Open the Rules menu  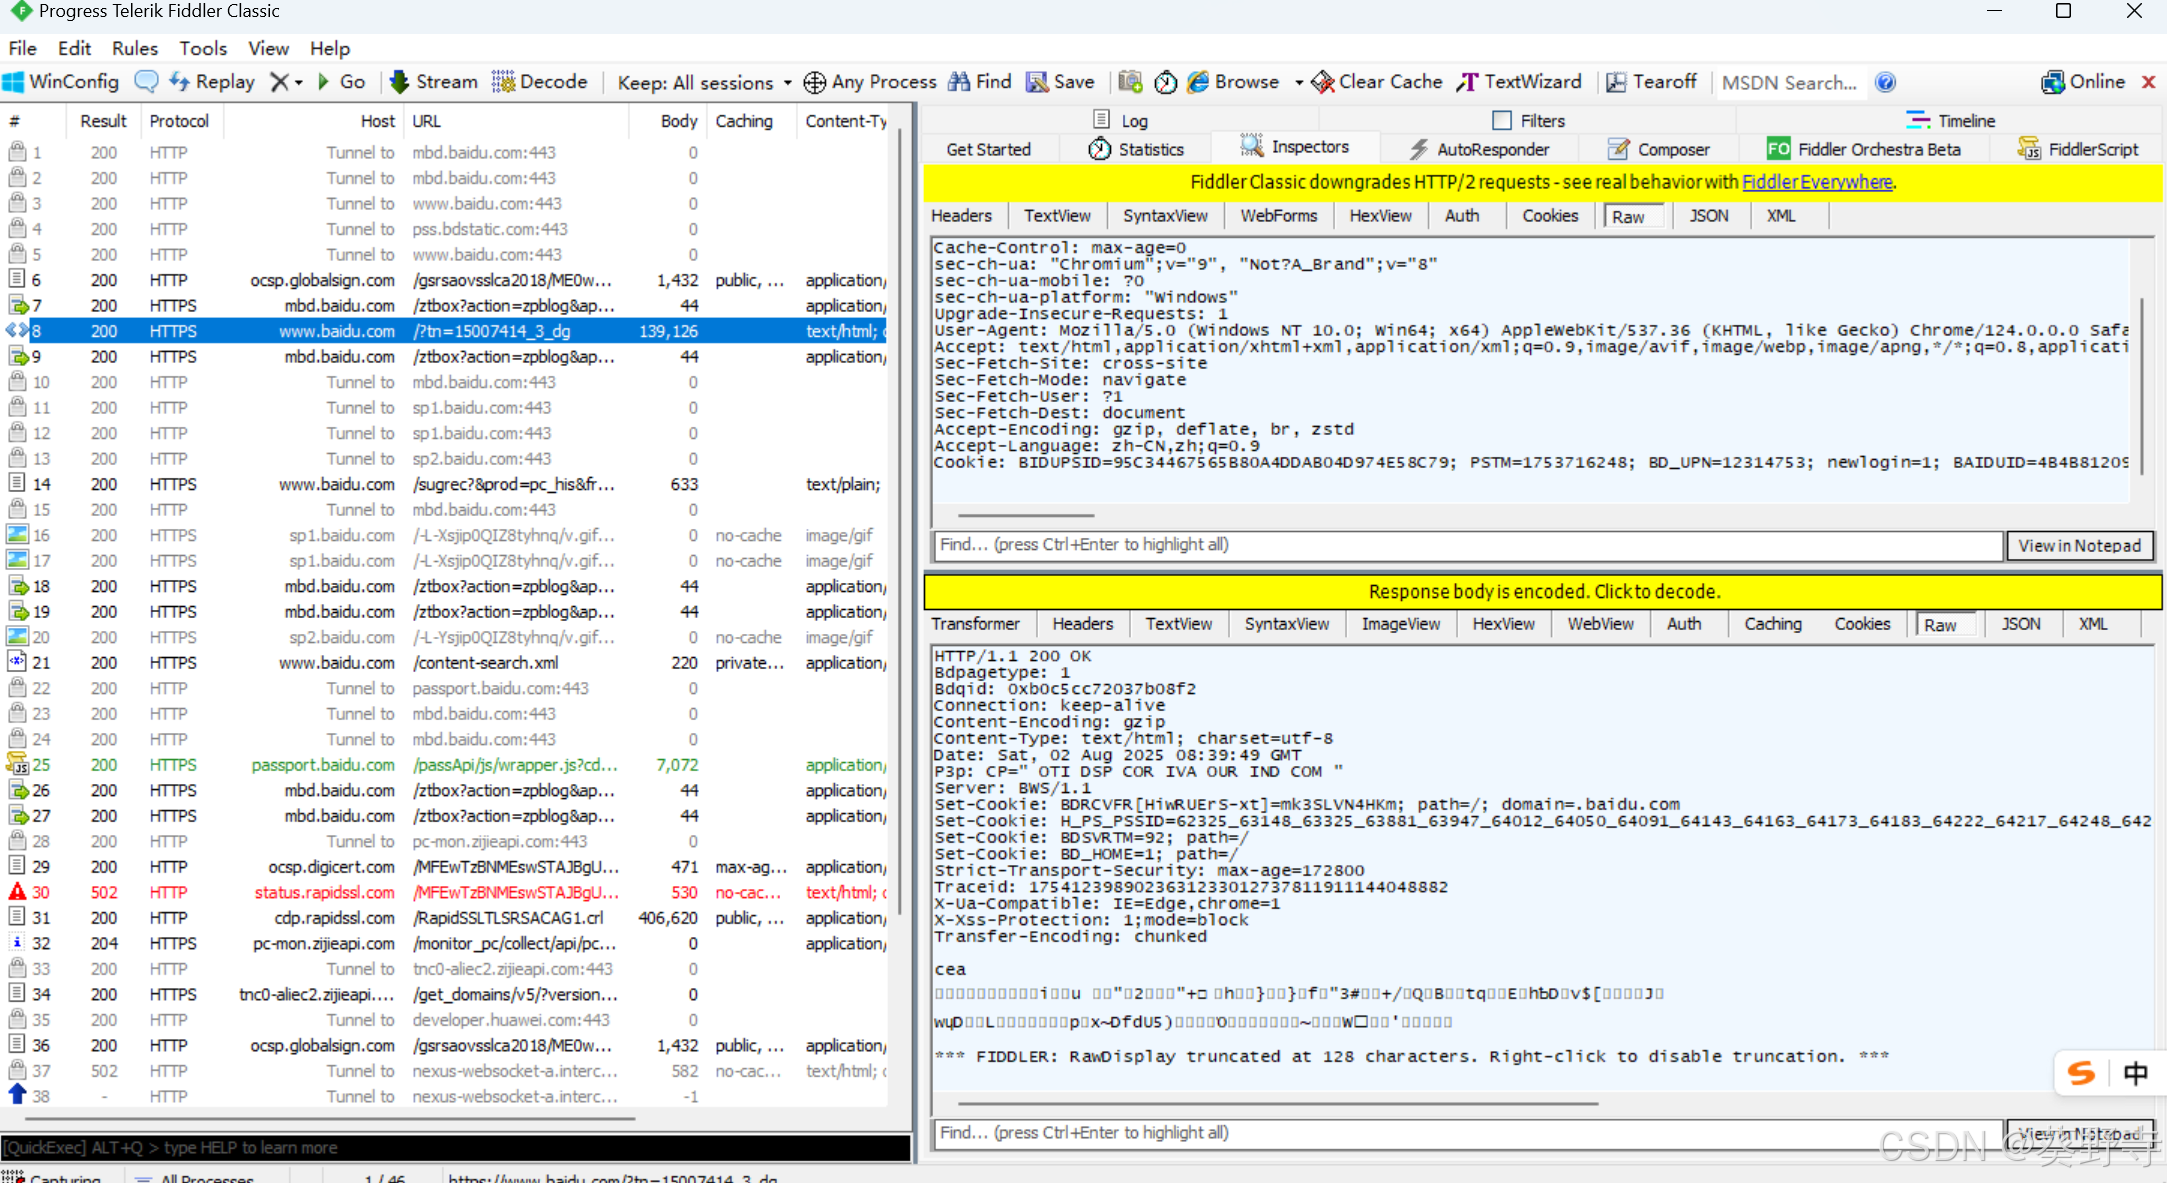[135, 48]
